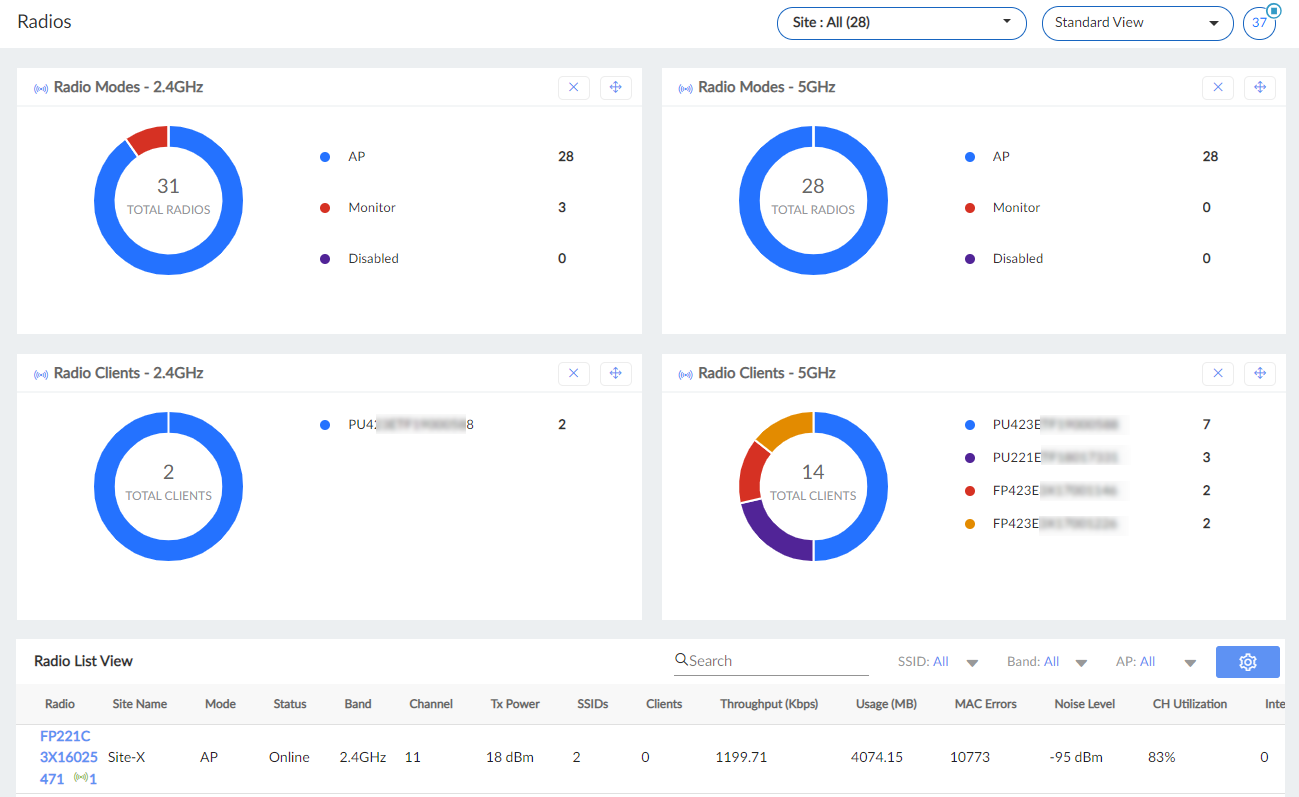Remove the Radio Modes - 2.4GHz widget
Screen dimensions: 1299x797
click(573, 87)
